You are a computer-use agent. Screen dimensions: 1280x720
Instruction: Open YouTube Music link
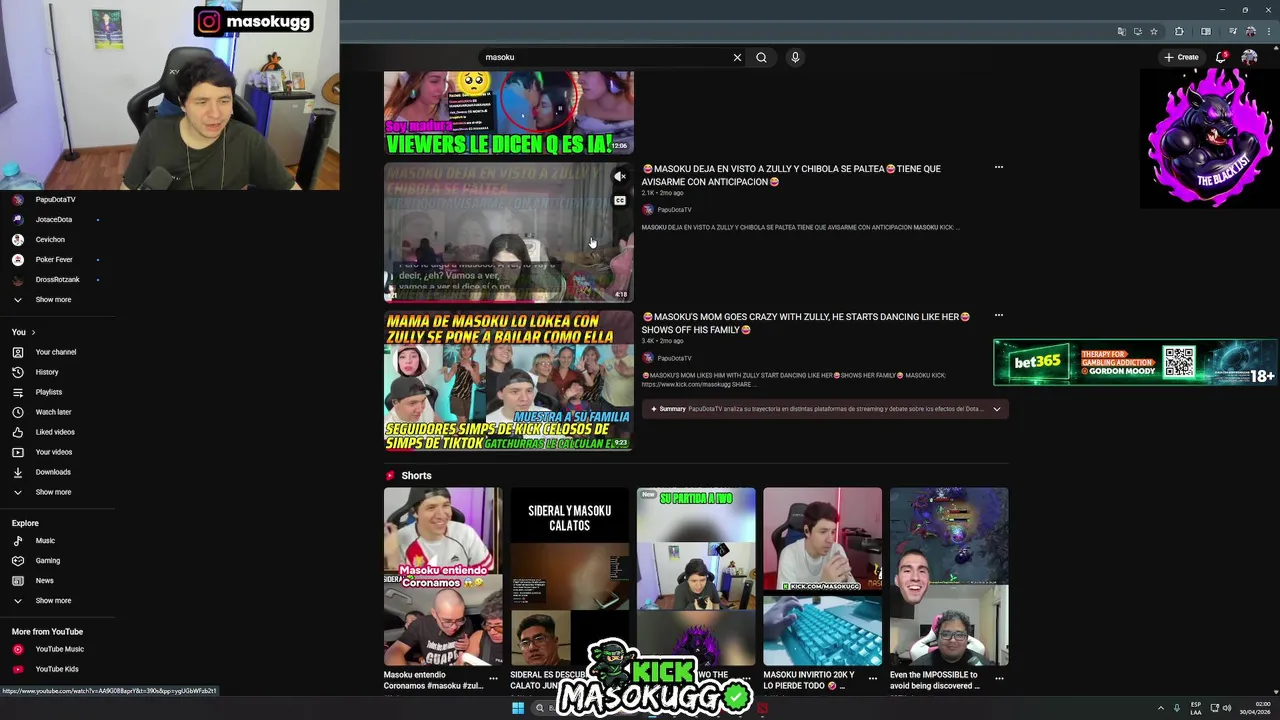coord(59,649)
